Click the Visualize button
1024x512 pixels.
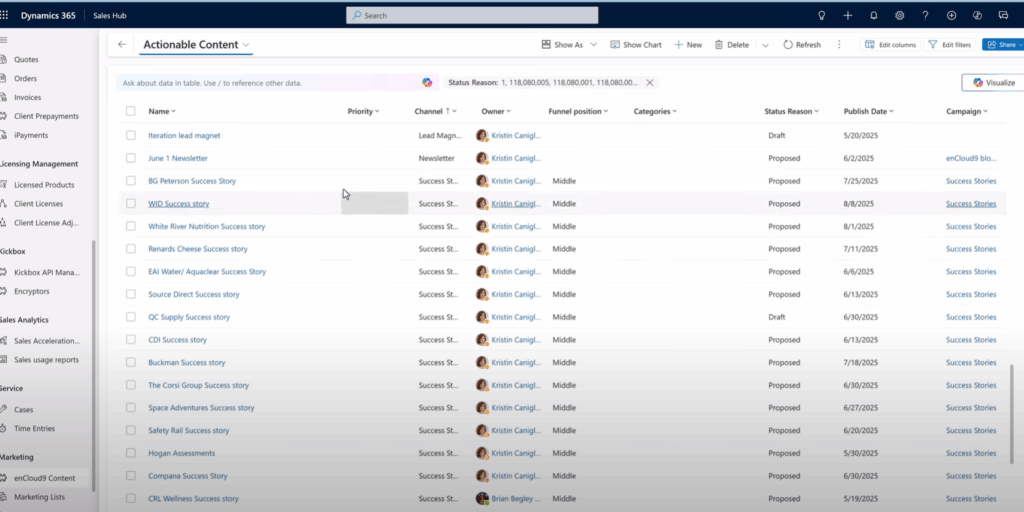(x=993, y=82)
